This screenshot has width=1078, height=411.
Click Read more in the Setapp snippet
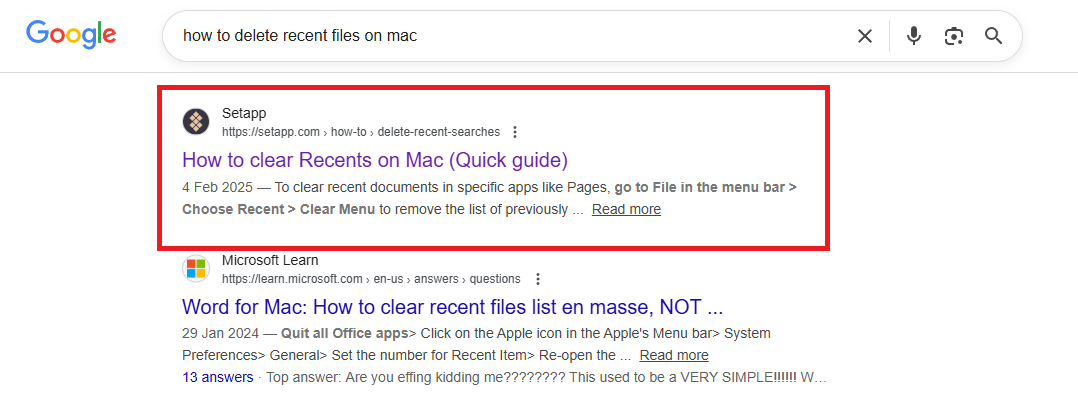click(626, 209)
